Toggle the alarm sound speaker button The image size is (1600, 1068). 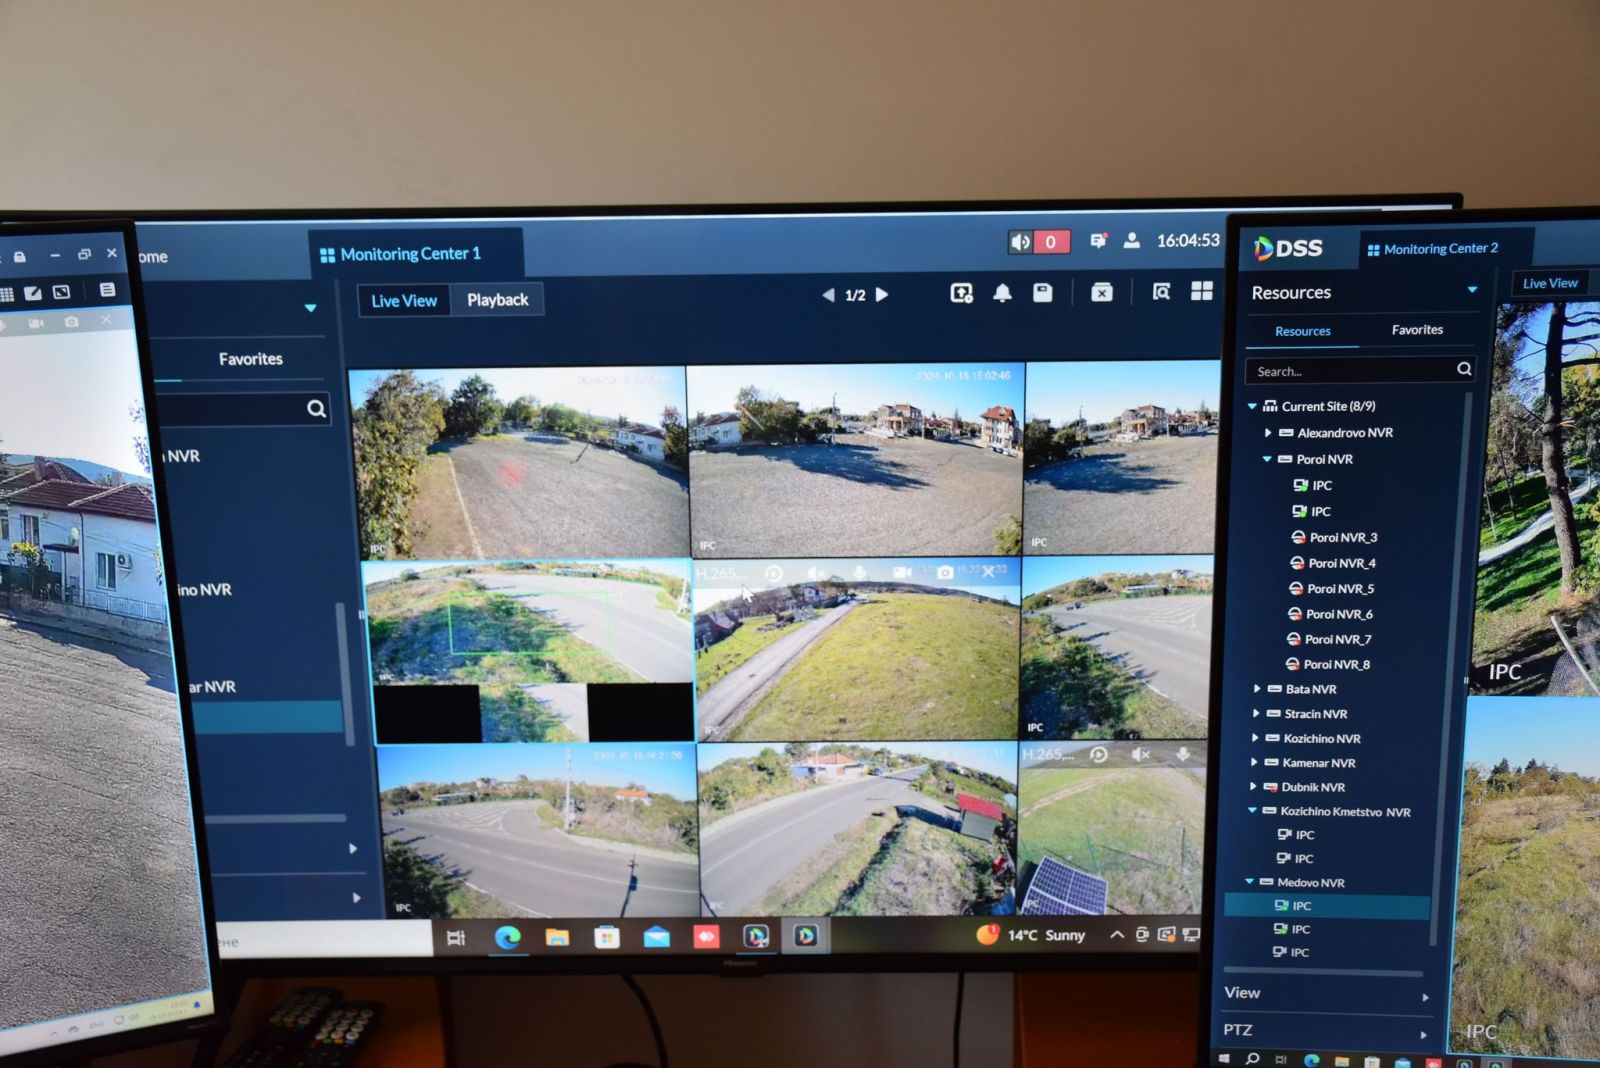(1021, 242)
